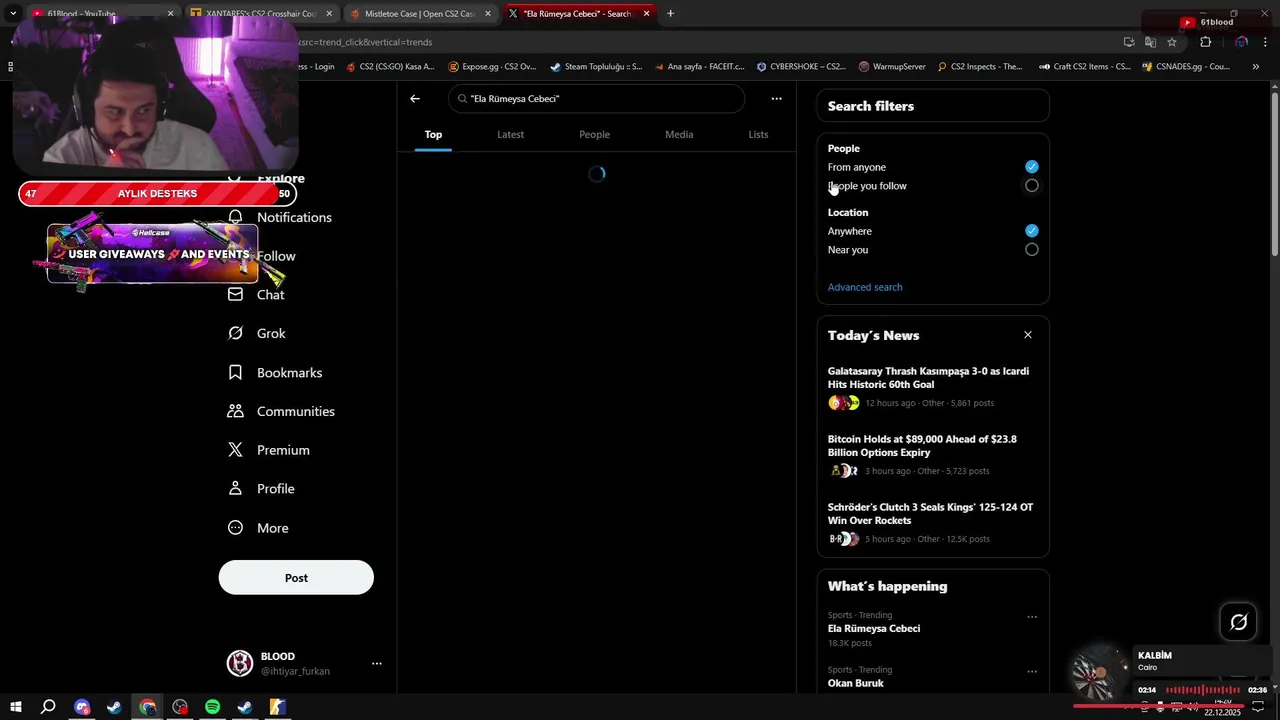Open the WarmupServer bookmark
Screen dimensions: 1280x720
892,67
